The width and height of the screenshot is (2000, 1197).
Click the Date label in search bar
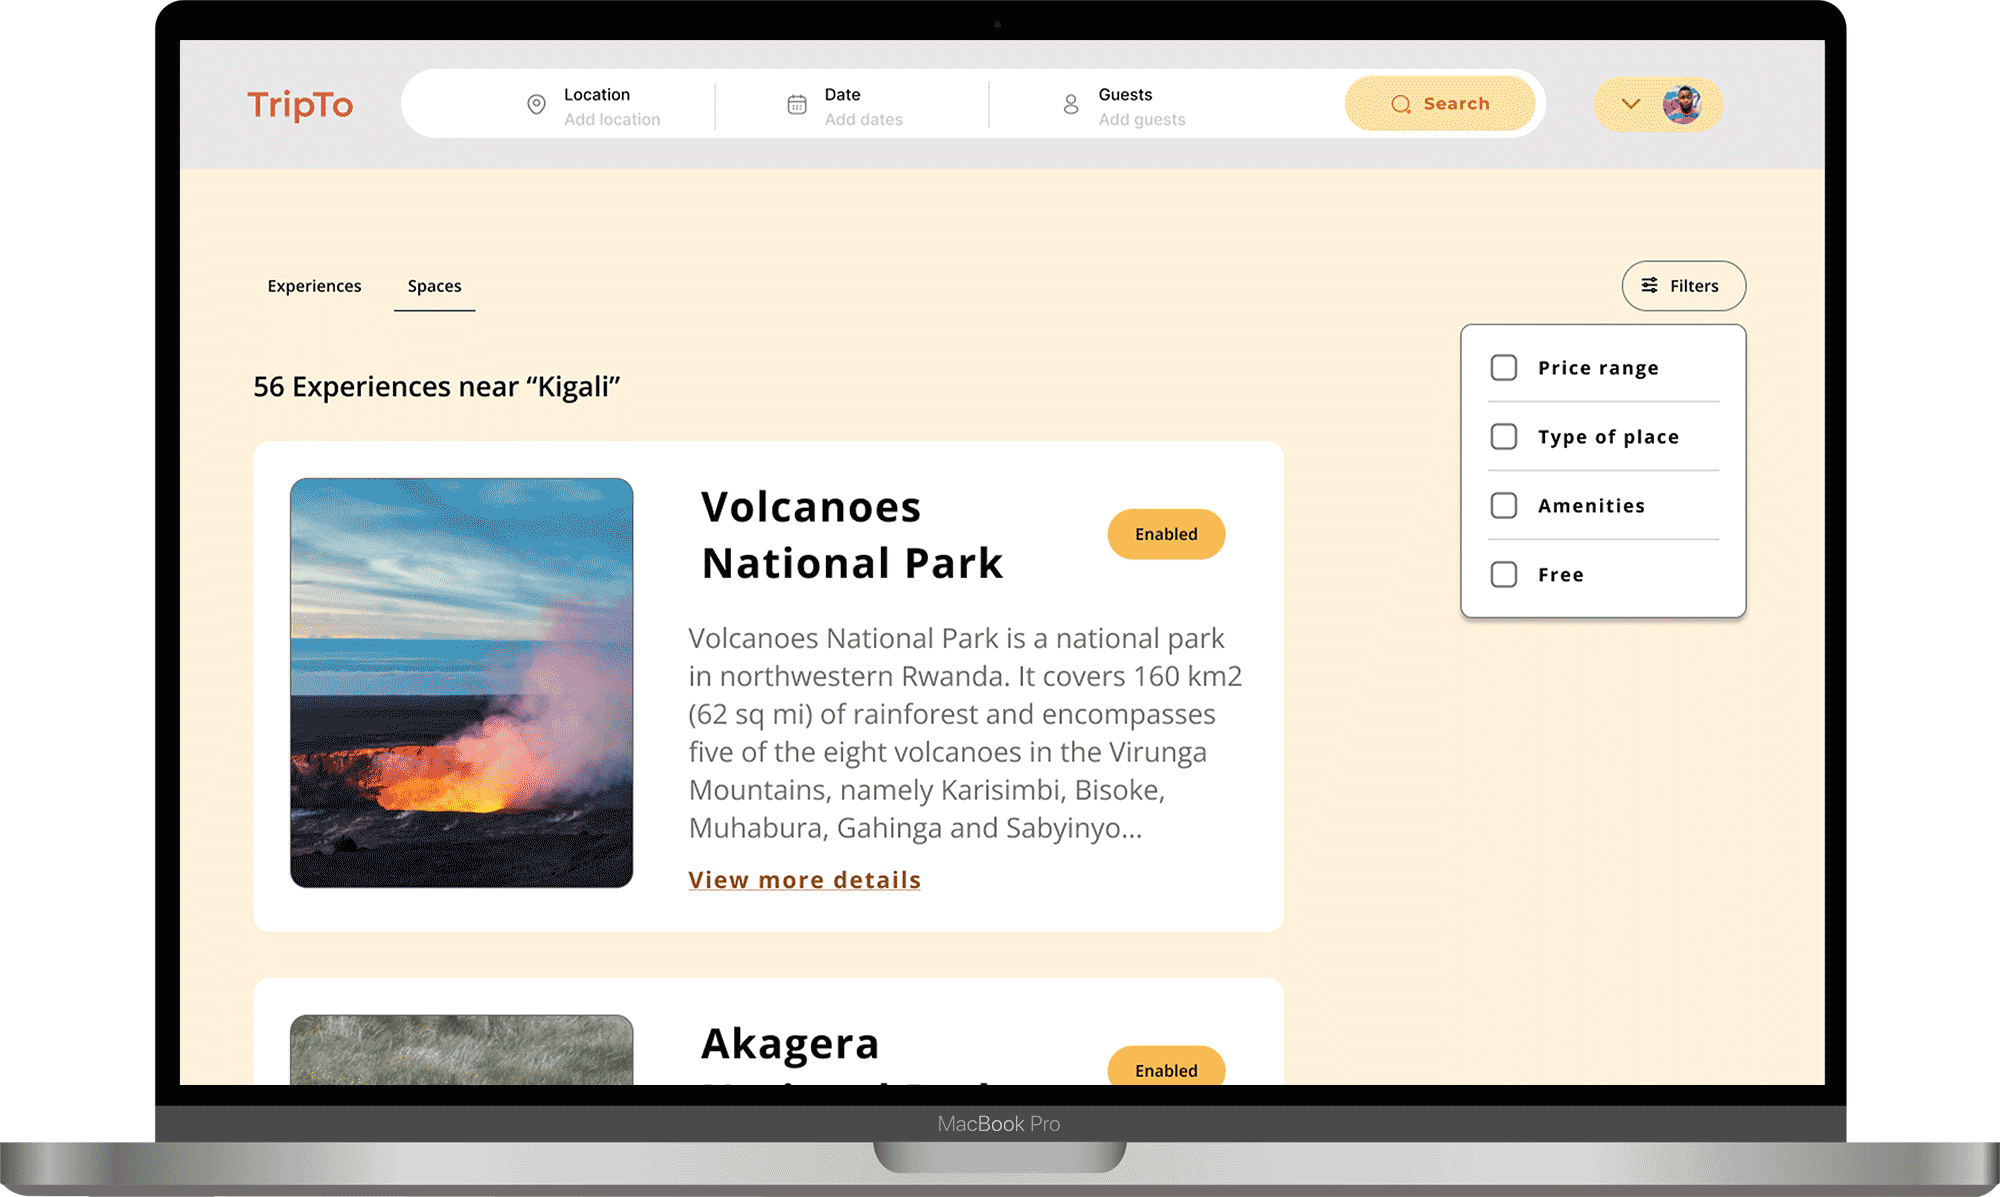(842, 95)
